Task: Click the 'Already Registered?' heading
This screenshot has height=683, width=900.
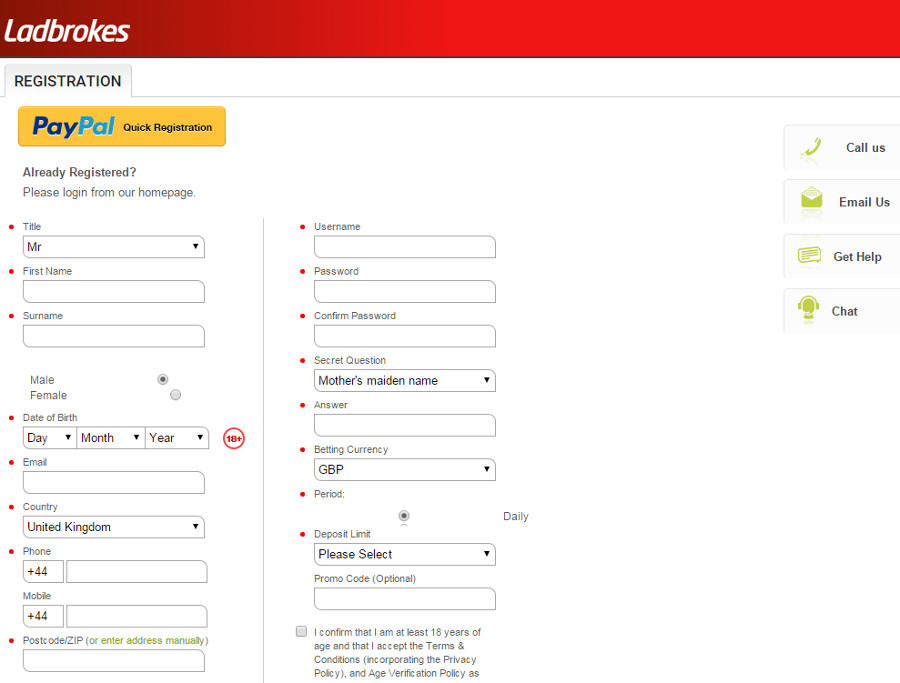Action: pyautogui.click(x=79, y=172)
